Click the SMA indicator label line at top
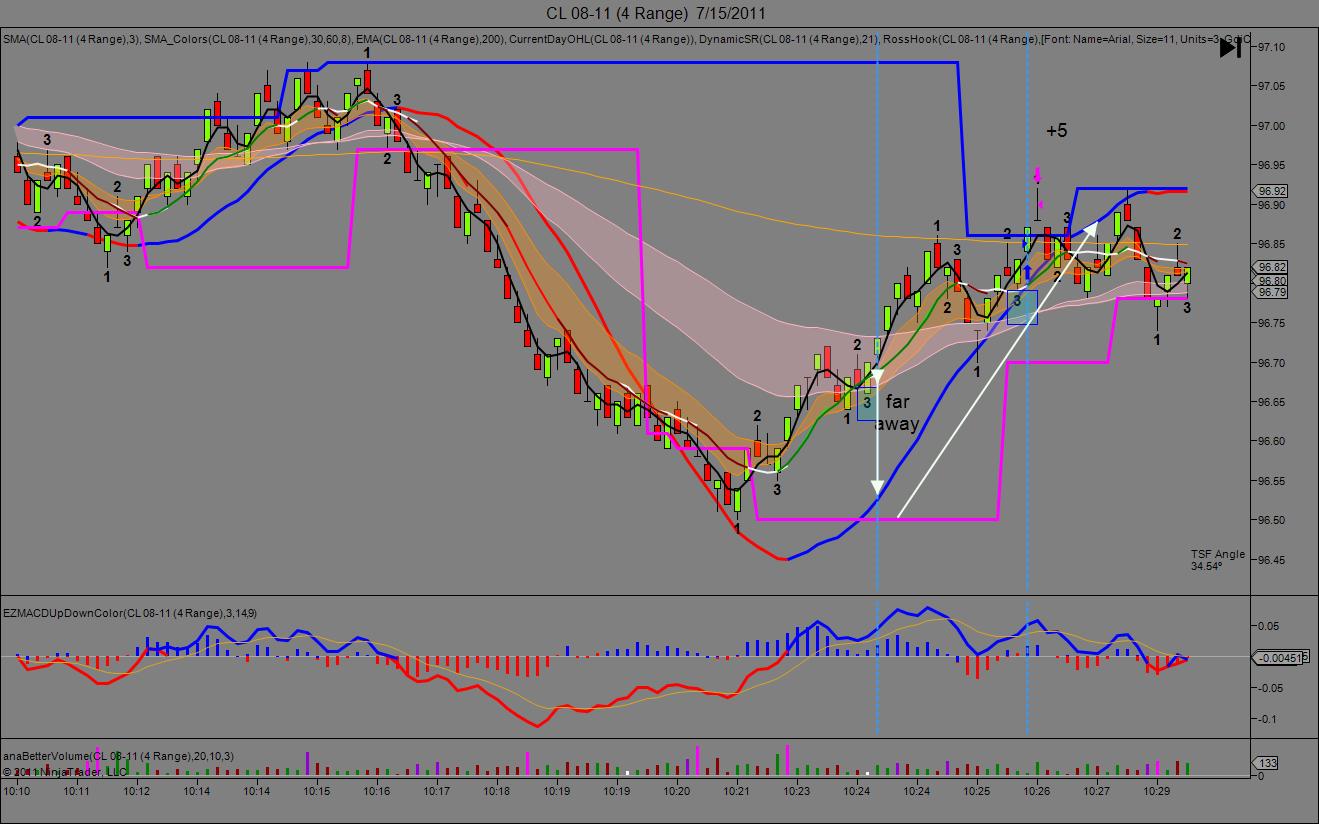The height and width of the screenshot is (824, 1319). 625,39
